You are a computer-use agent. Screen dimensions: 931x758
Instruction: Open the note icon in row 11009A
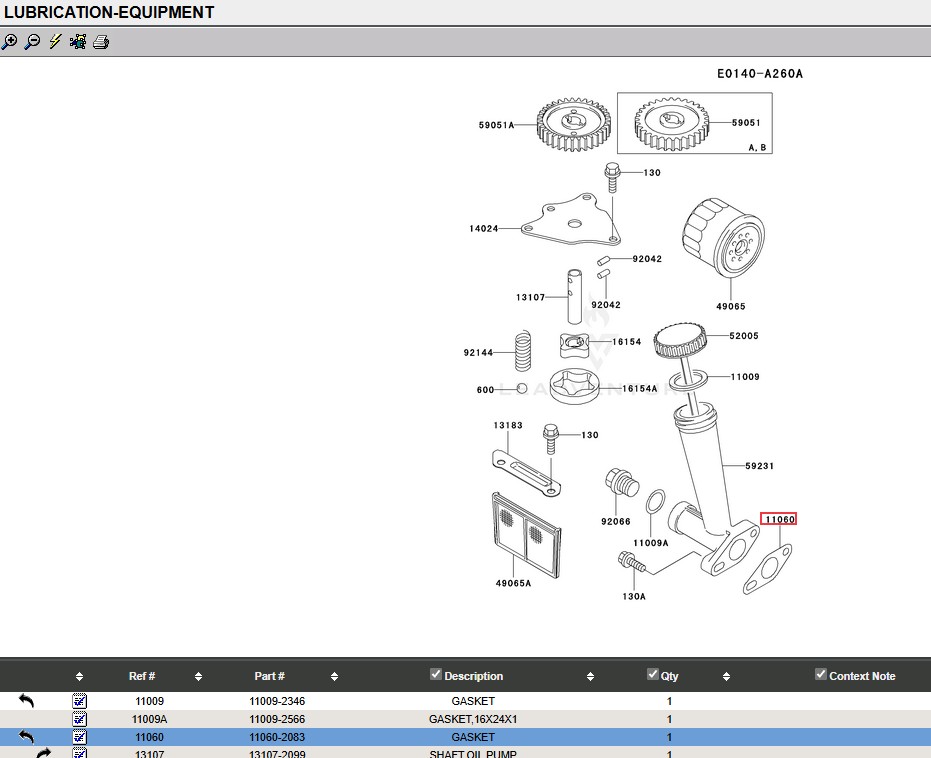[x=80, y=719]
